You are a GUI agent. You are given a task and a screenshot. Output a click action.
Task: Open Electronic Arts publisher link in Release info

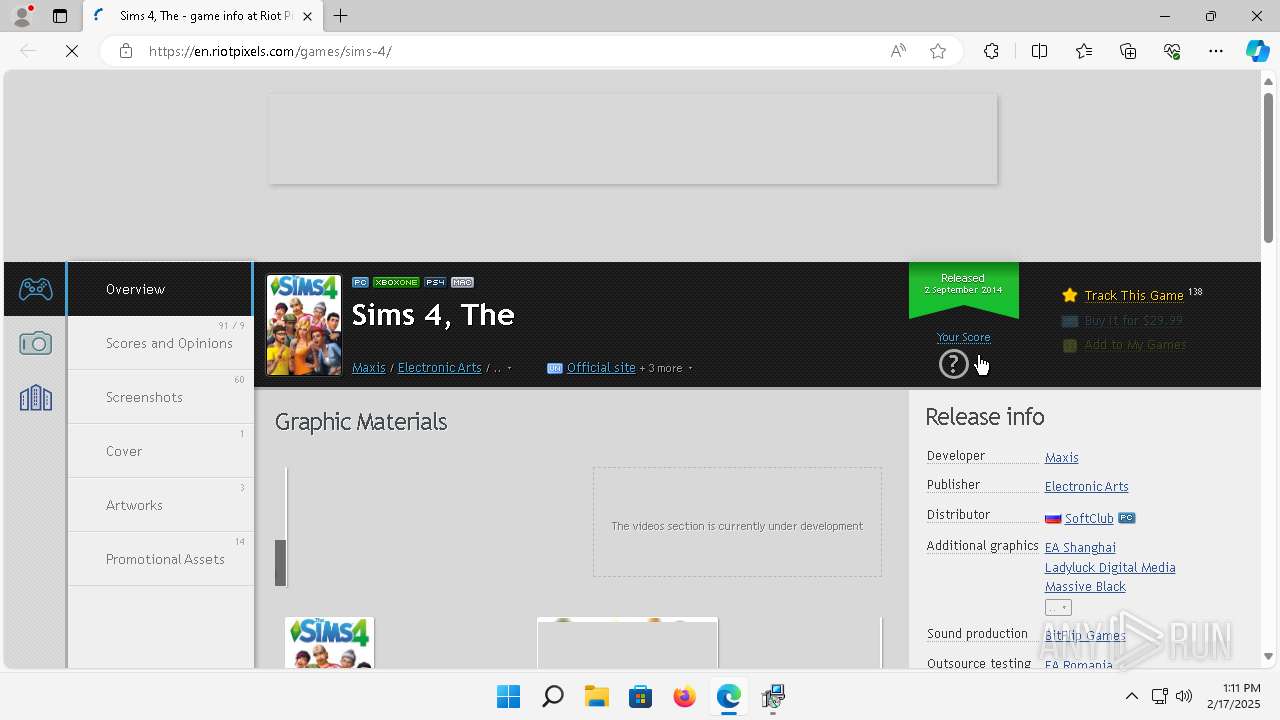1086,487
